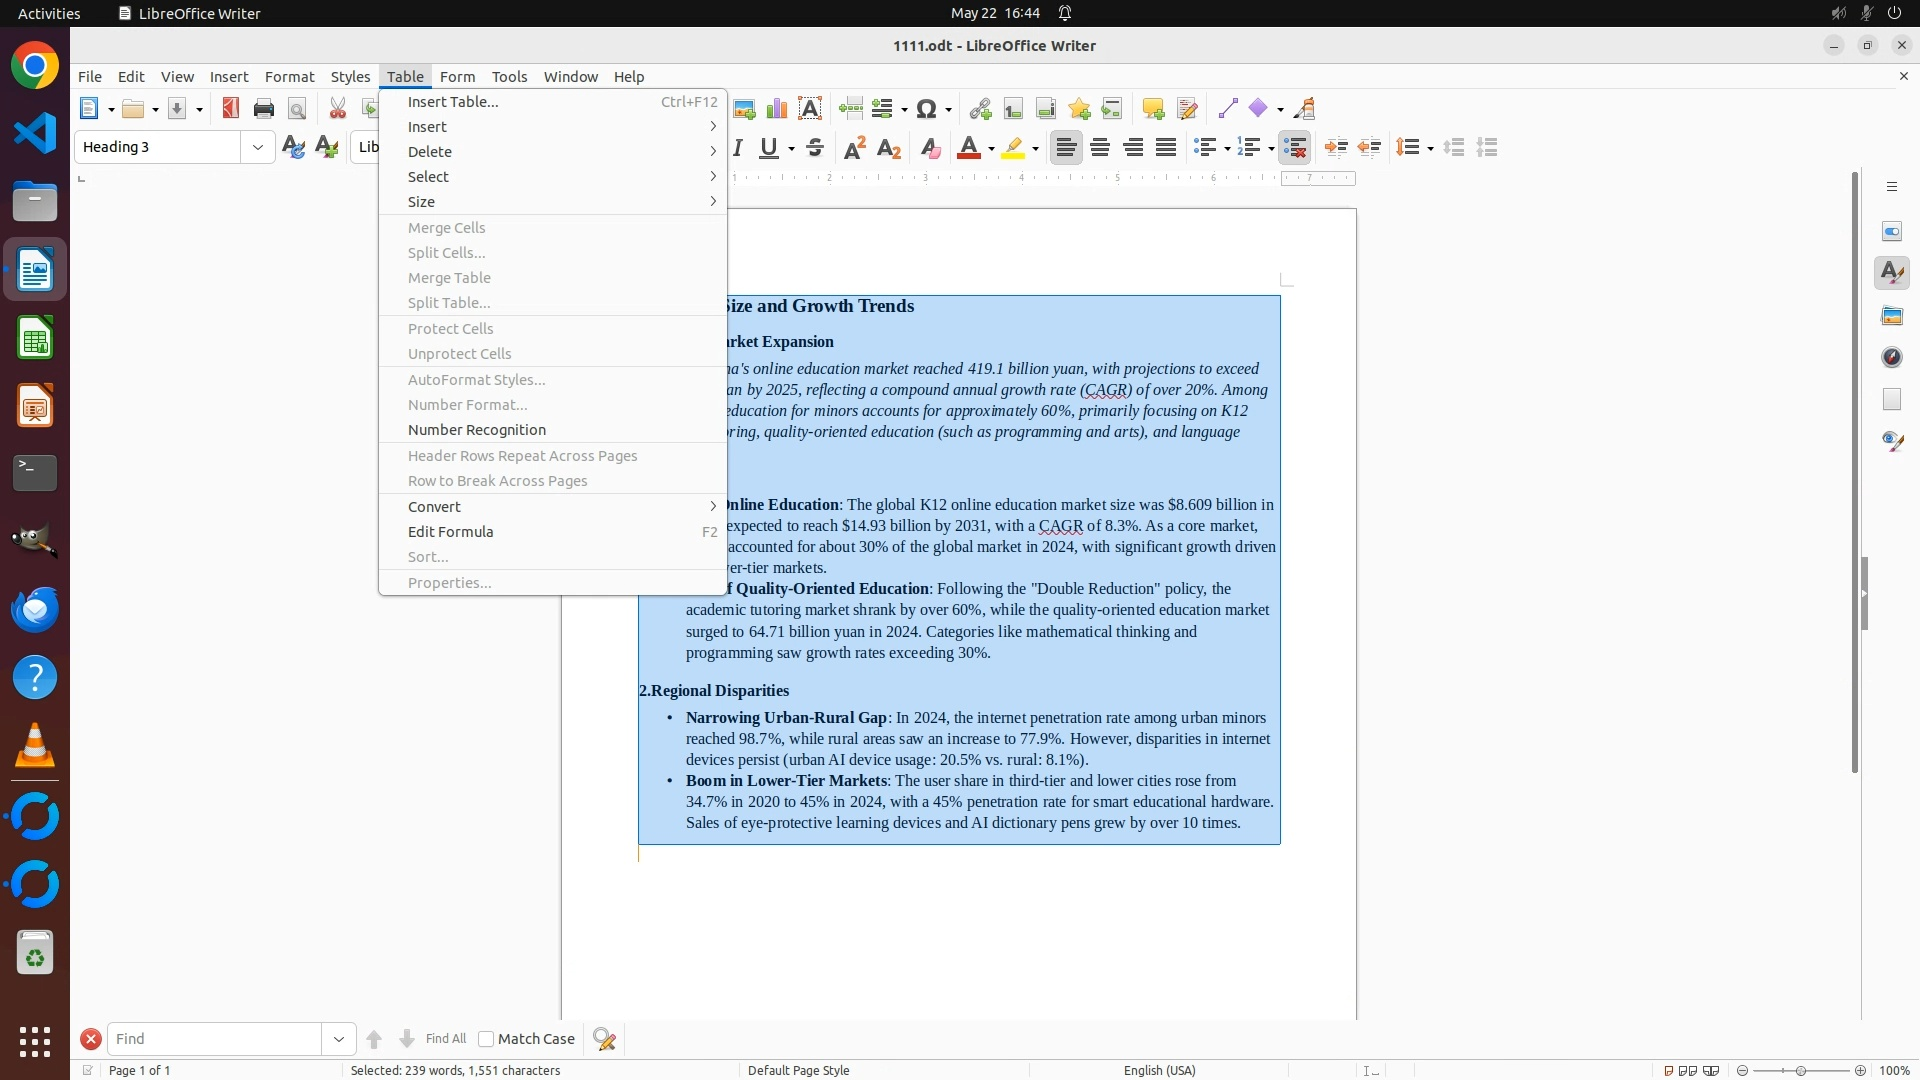The image size is (1920, 1080).
Task: Click the Insert Hyperlink icon
Action: 980,109
